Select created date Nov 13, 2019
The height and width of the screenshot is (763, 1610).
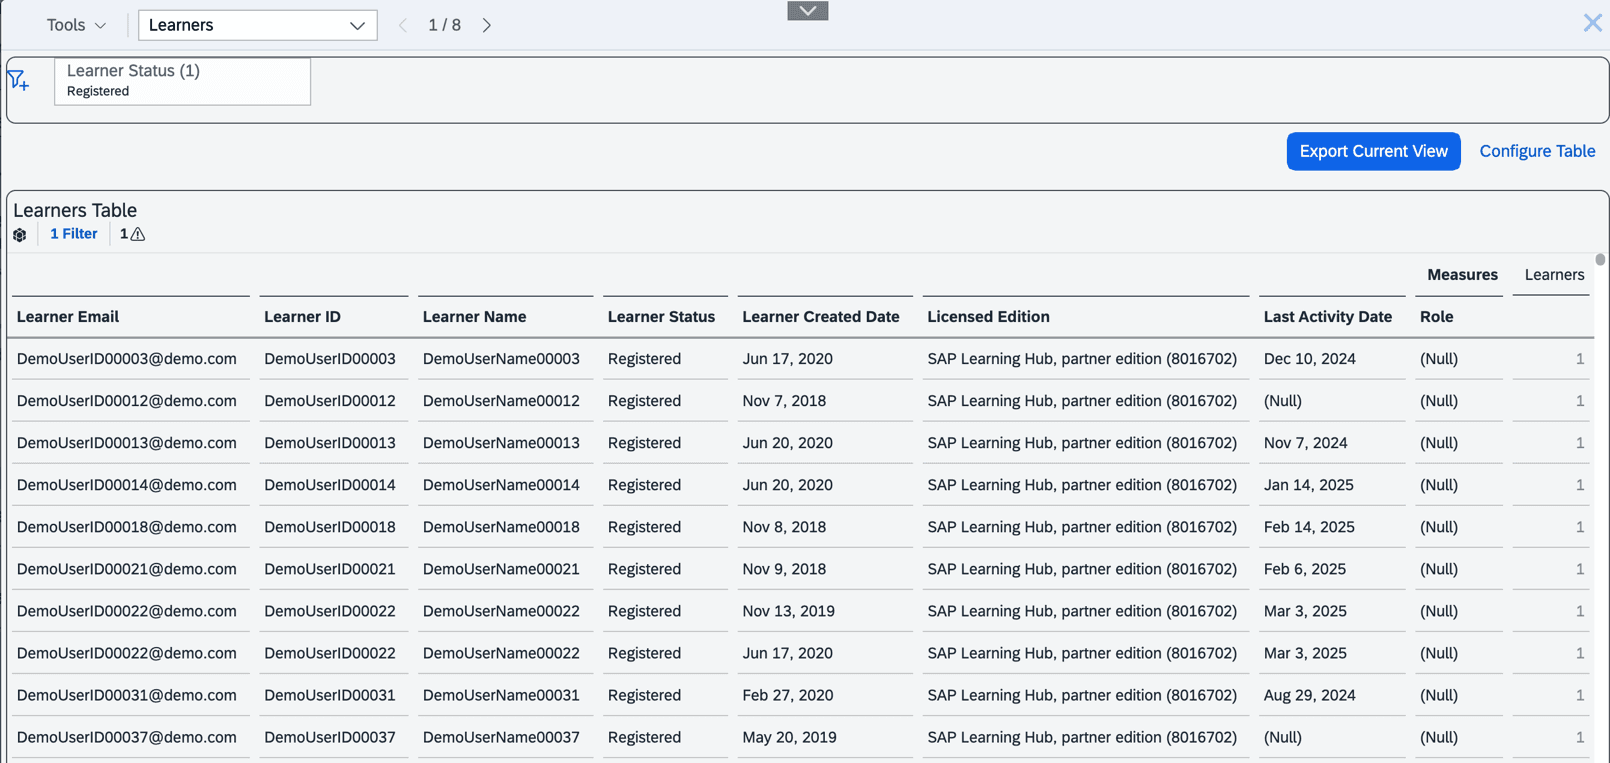[788, 611]
